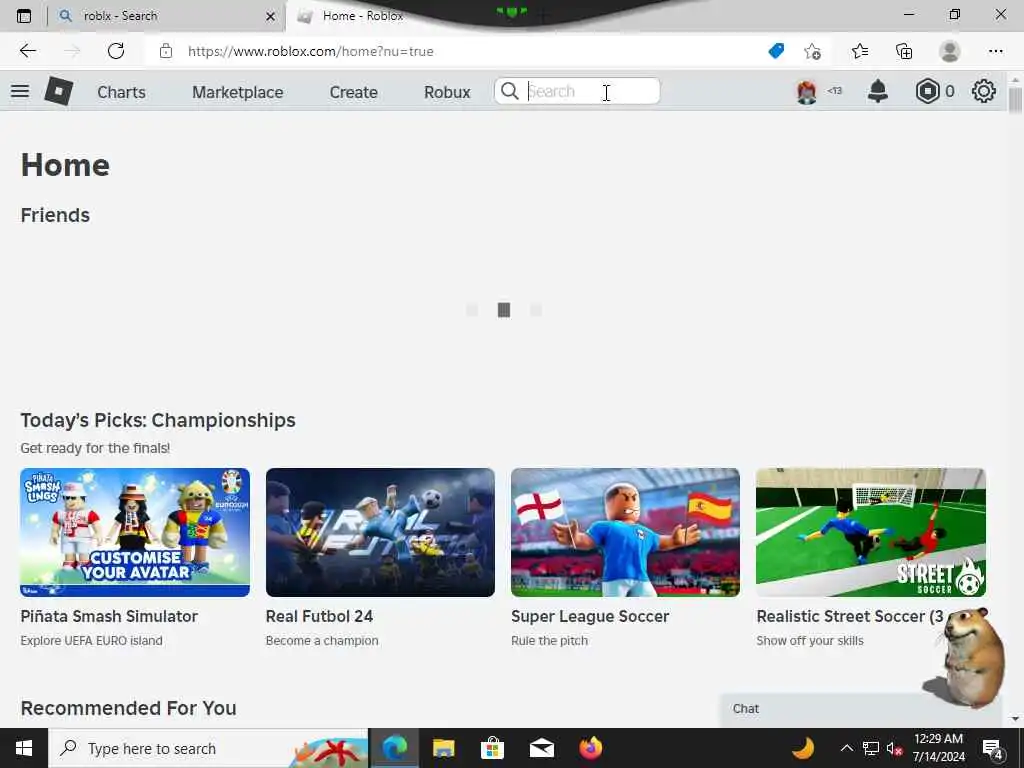View site information lock icon
This screenshot has width=1024, height=768.
pyautogui.click(x=166, y=51)
